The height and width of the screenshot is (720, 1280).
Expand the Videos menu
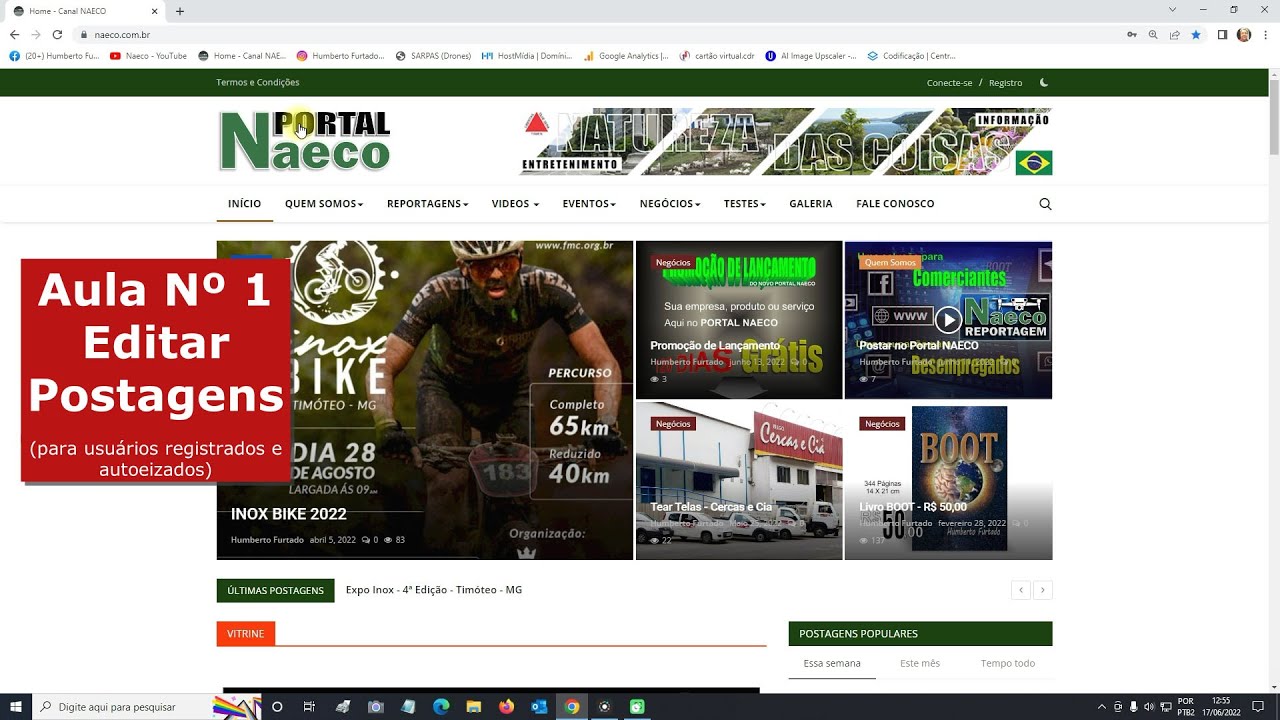coord(515,204)
